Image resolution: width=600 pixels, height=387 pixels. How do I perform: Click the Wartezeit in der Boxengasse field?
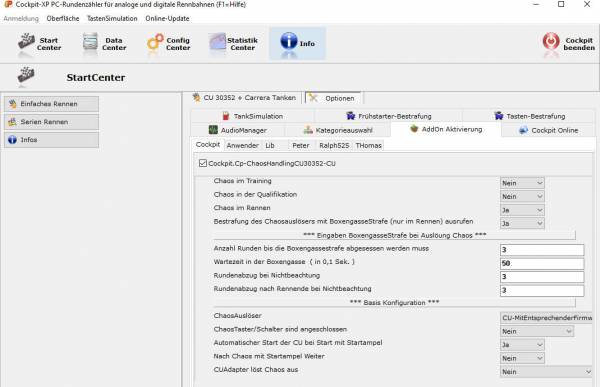(542, 263)
